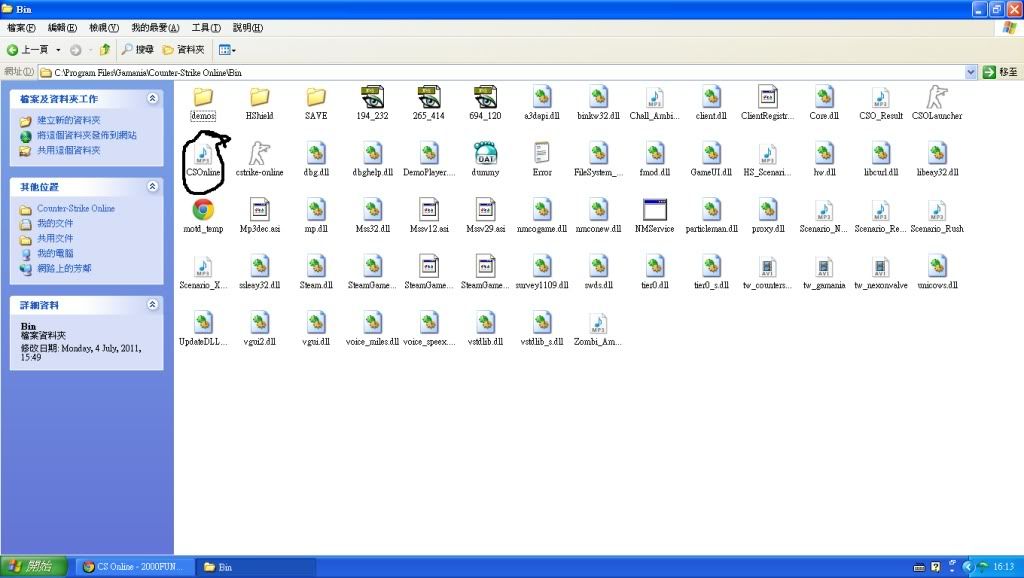Select the libcurl.dll file
The image size is (1024, 578).
click(x=881, y=160)
